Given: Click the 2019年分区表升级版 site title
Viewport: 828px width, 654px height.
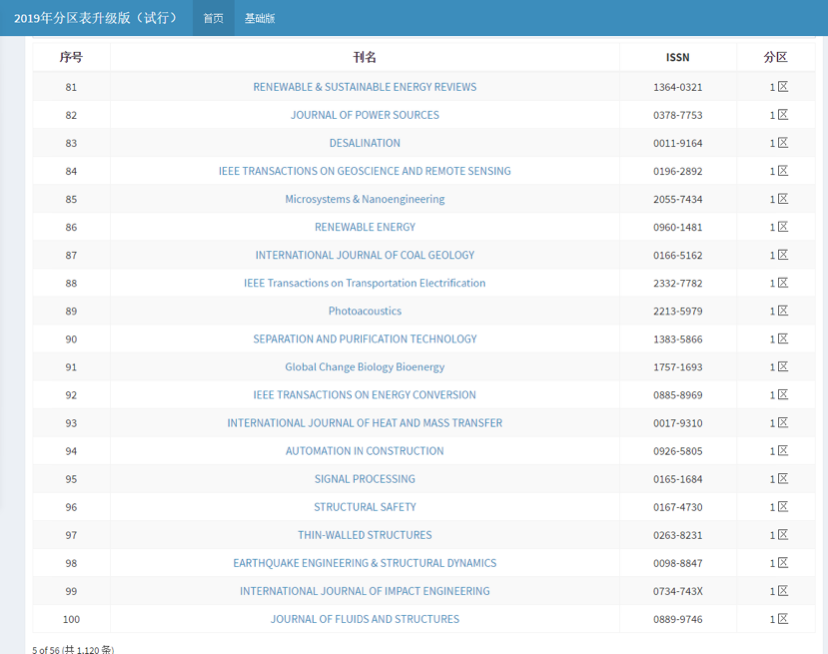Looking at the screenshot, I should (96, 18).
